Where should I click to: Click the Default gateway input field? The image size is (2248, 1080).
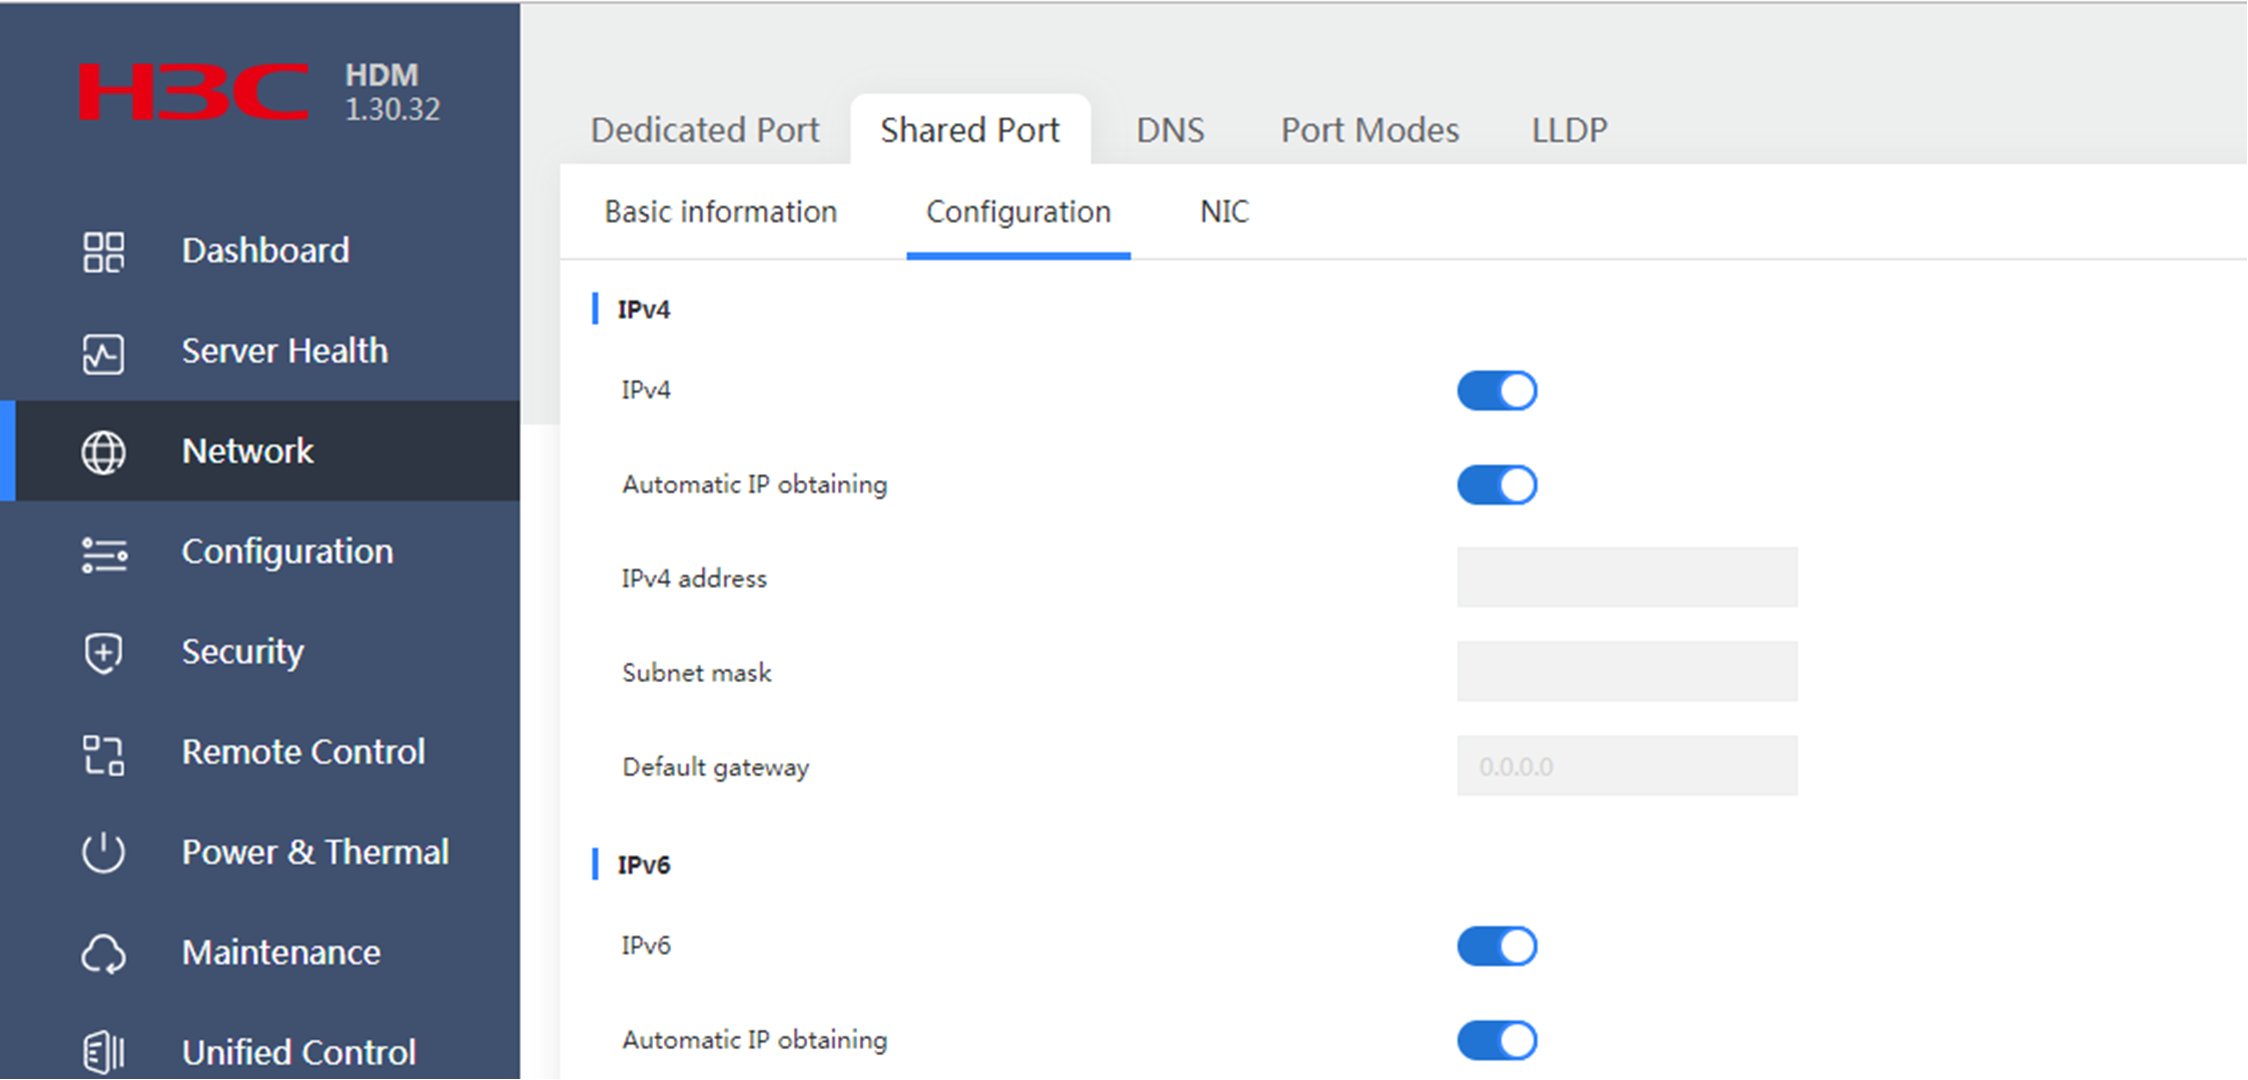click(1626, 766)
